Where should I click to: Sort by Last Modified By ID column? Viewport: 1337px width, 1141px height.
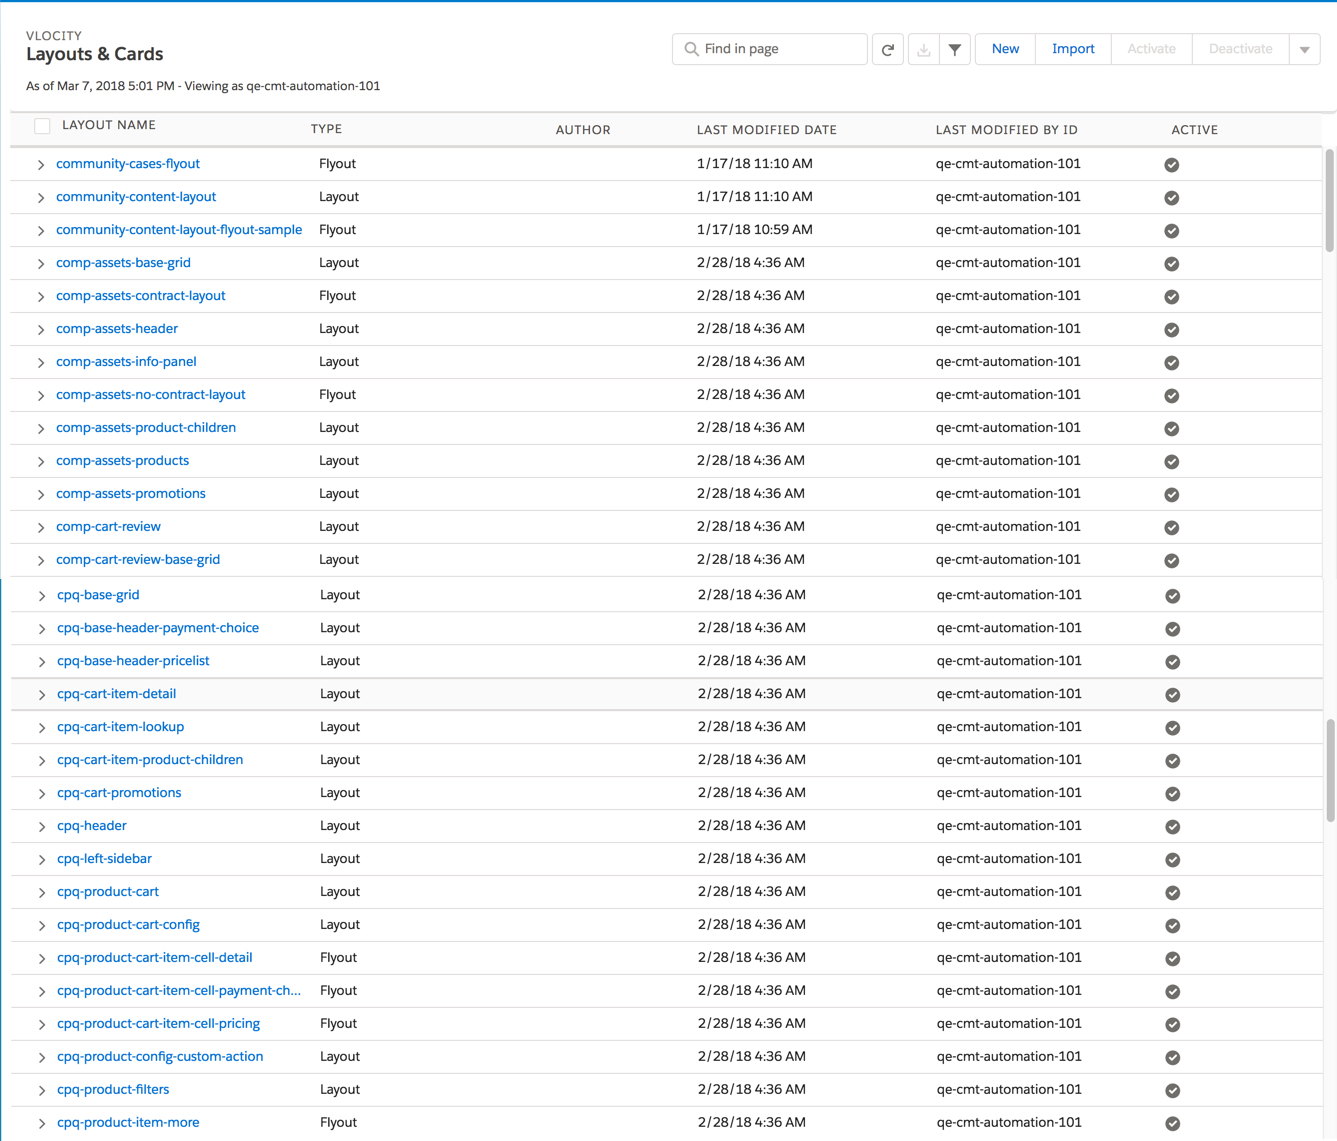1007,130
